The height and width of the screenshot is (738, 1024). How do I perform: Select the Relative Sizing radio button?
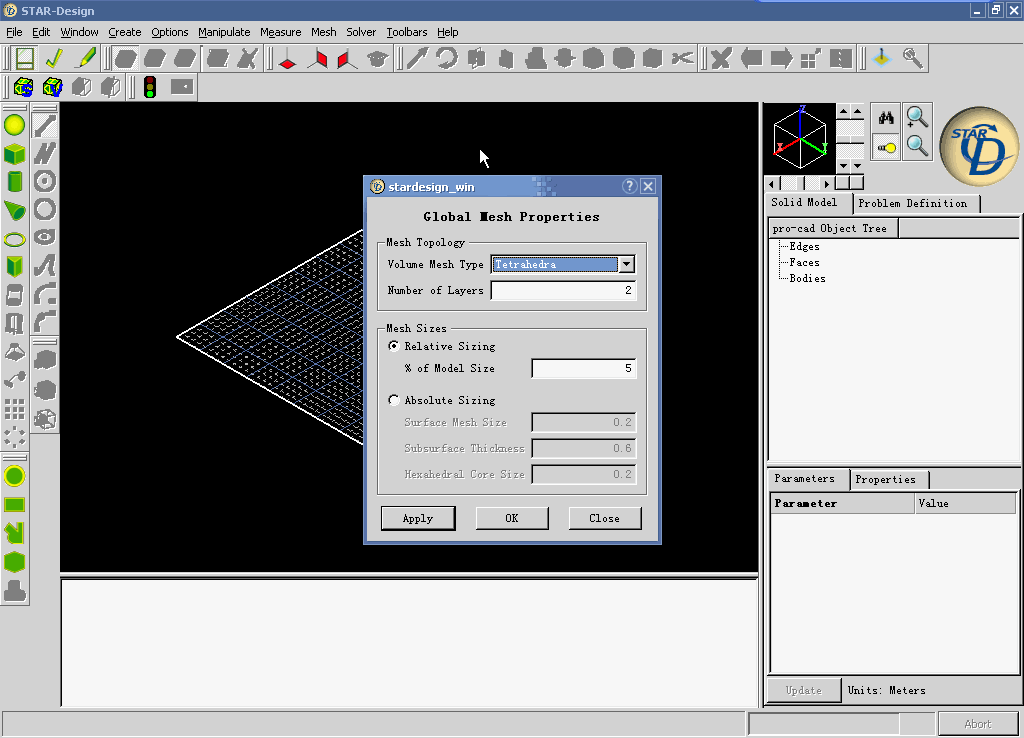click(394, 346)
